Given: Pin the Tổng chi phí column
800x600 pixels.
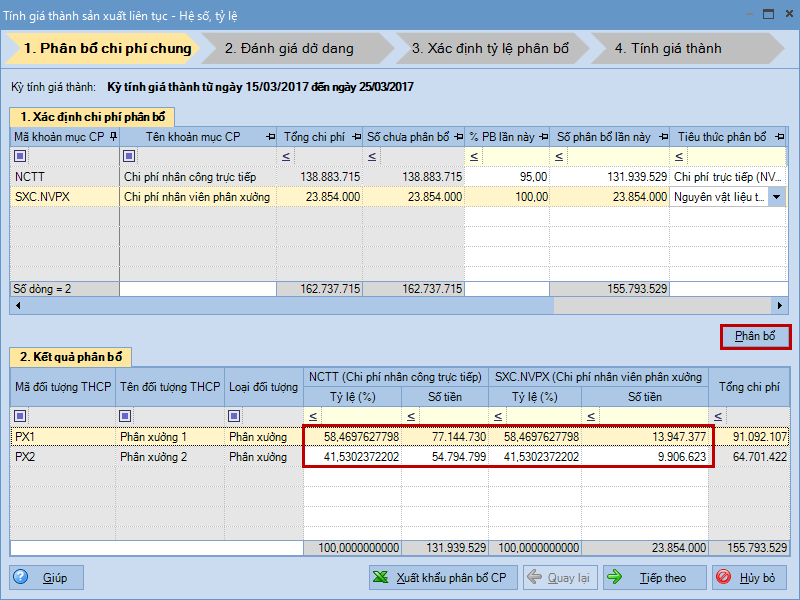Looking at the screenshot, I should [x=355, y=137].
